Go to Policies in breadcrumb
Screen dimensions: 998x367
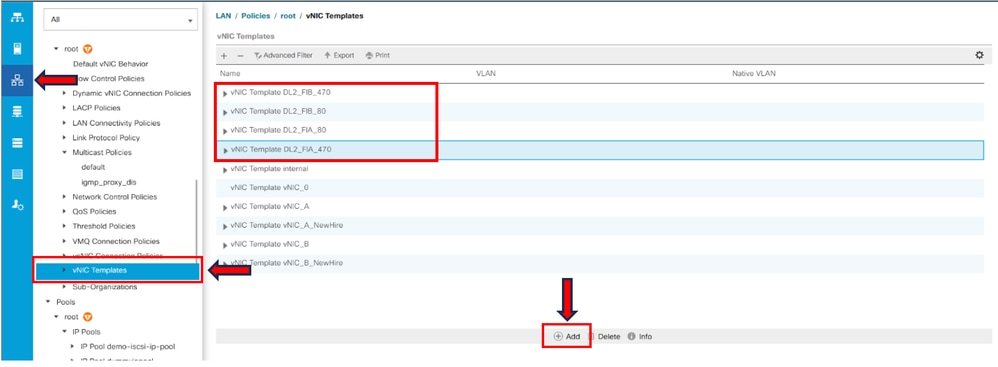pos(255,16)
